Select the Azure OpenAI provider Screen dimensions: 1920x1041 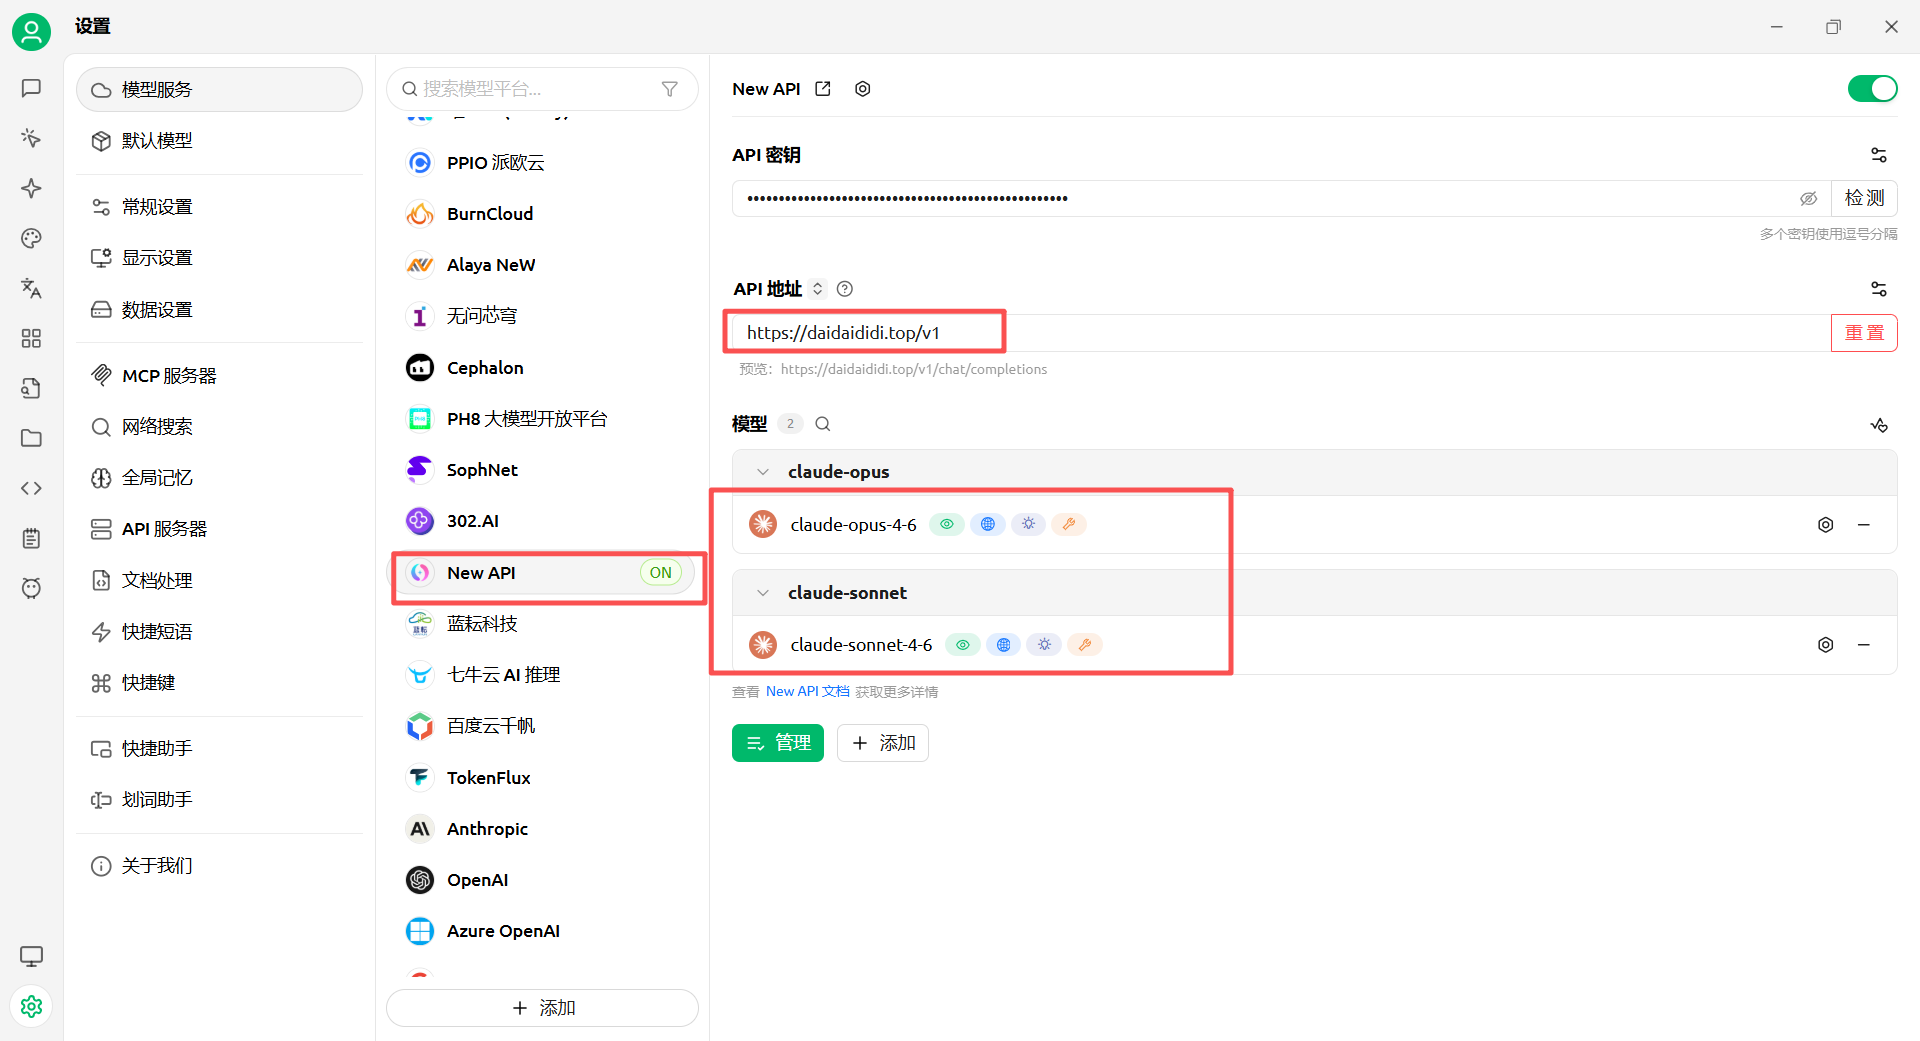(x=542, y=931)
